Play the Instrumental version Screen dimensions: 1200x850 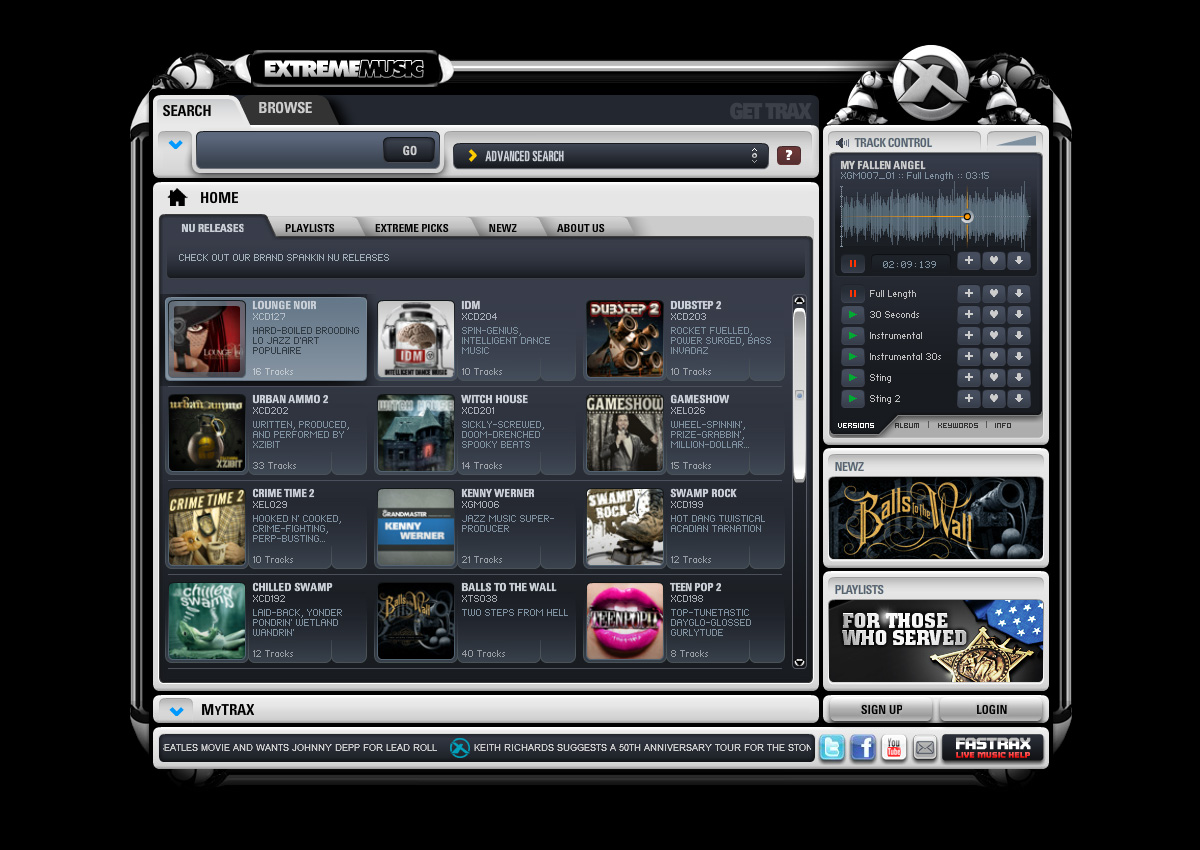853,336
